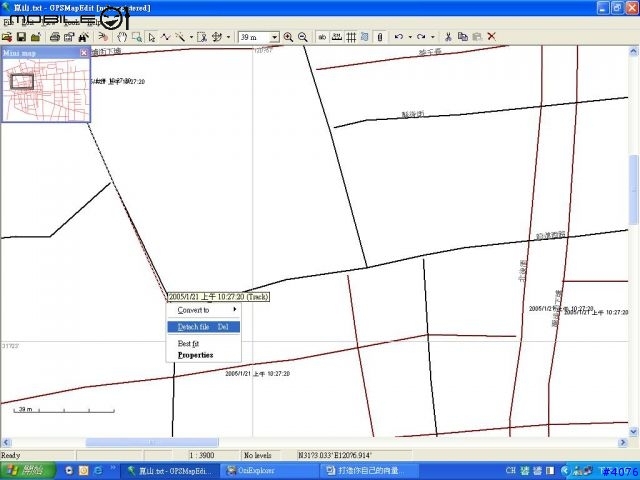Open the Windows Start button

coord(28,470)
